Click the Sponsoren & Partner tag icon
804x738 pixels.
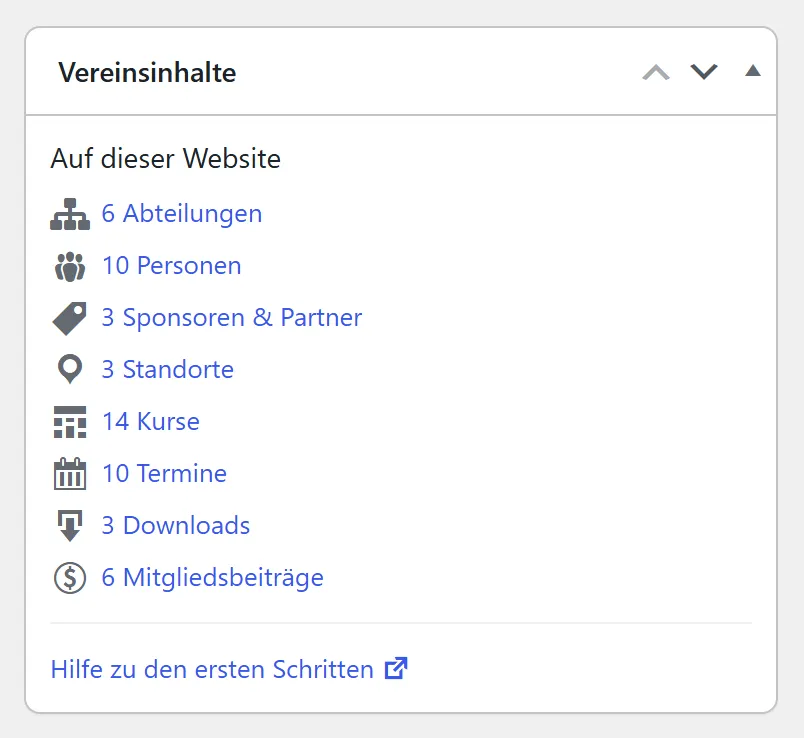pyautogui.click(x=70, y=318)
